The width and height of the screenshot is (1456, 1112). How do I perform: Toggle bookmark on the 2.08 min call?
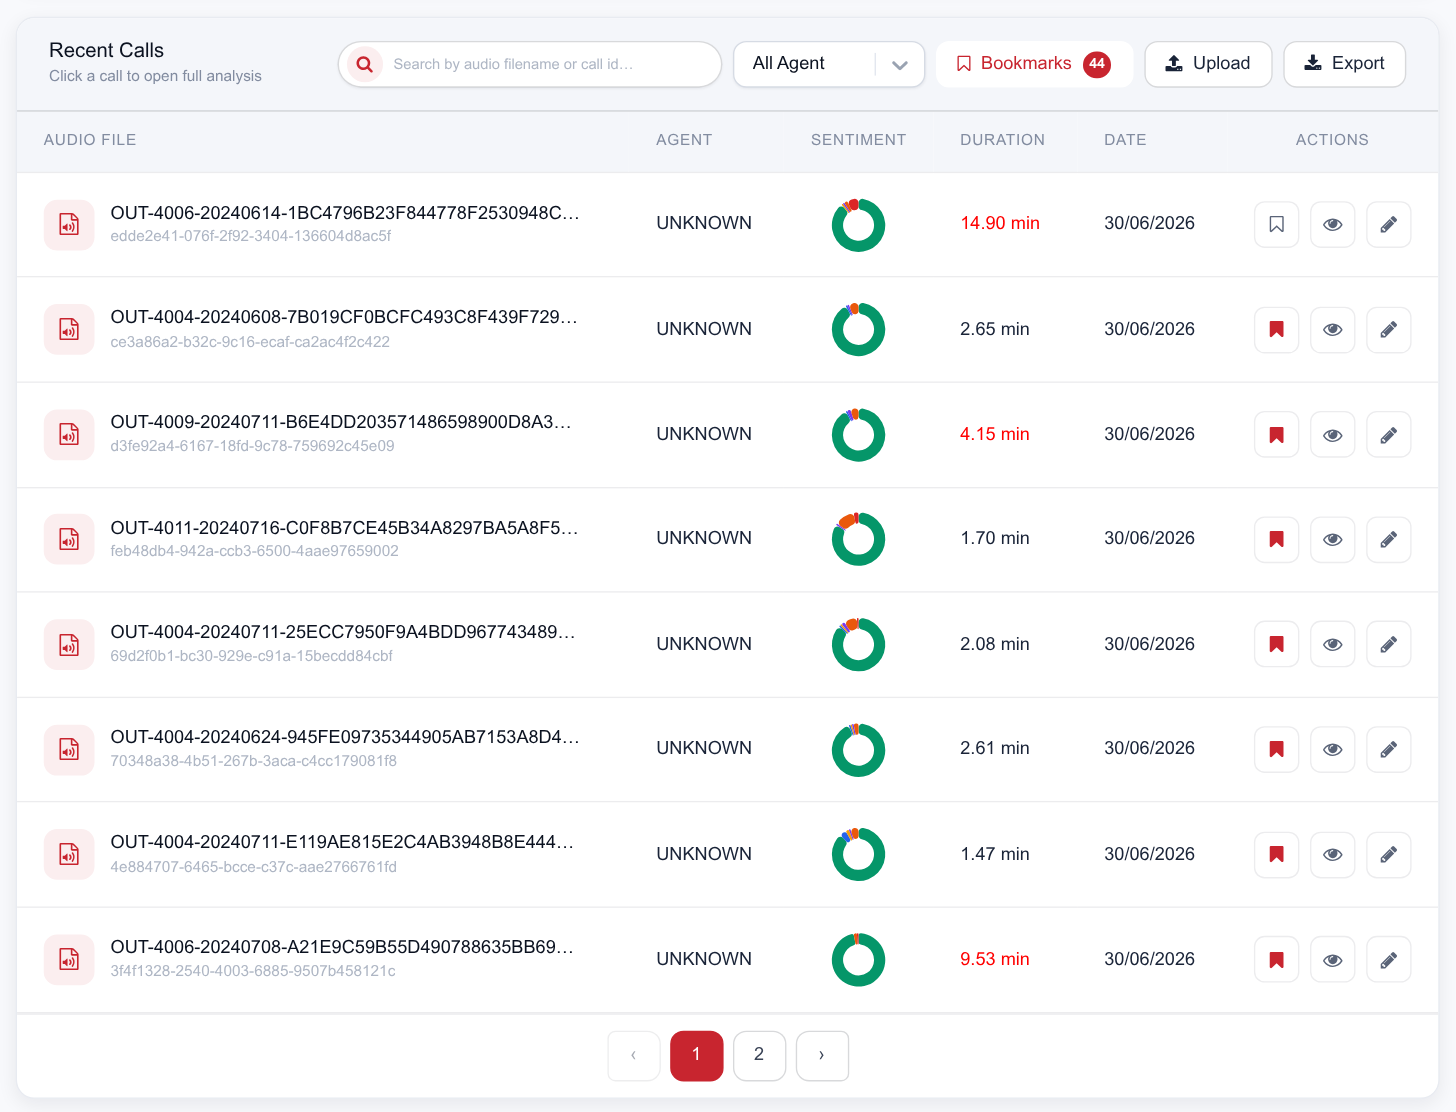[x=1277, y=645]
